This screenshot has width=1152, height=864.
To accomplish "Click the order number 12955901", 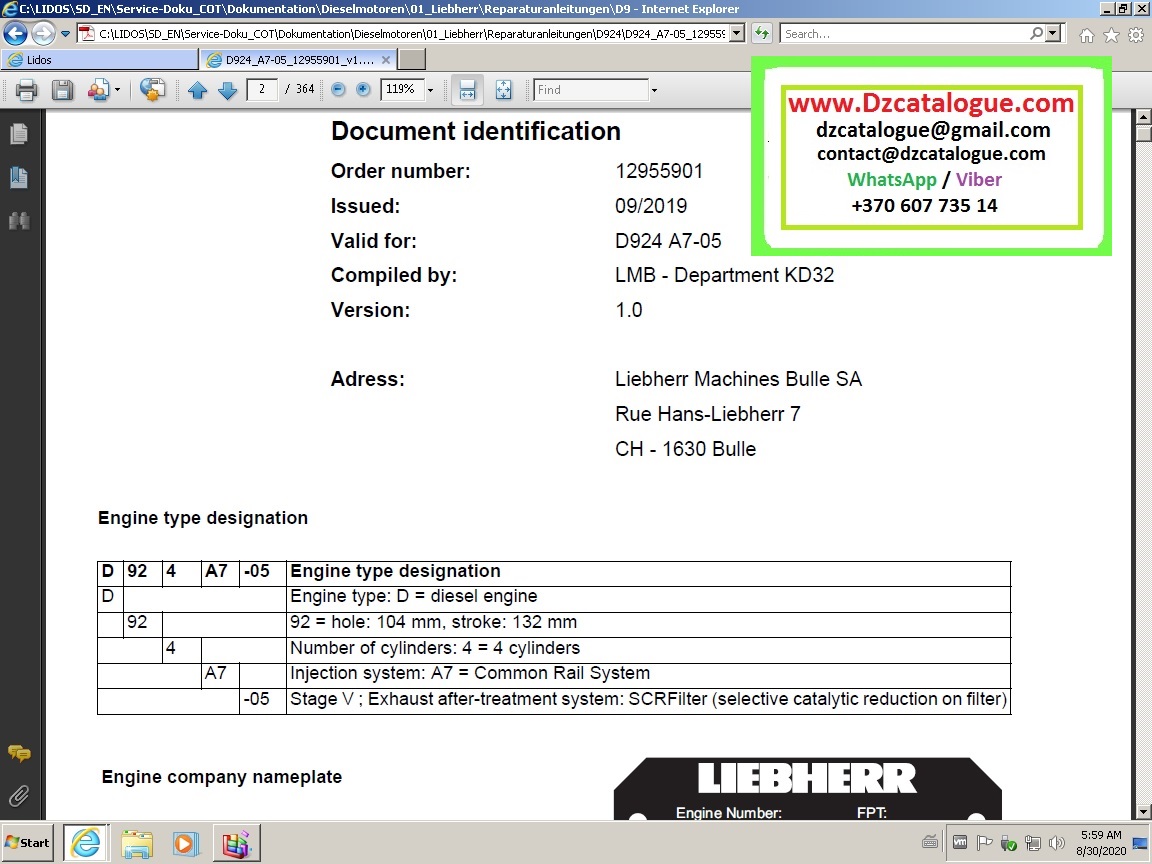I will (x=659, y=171).
